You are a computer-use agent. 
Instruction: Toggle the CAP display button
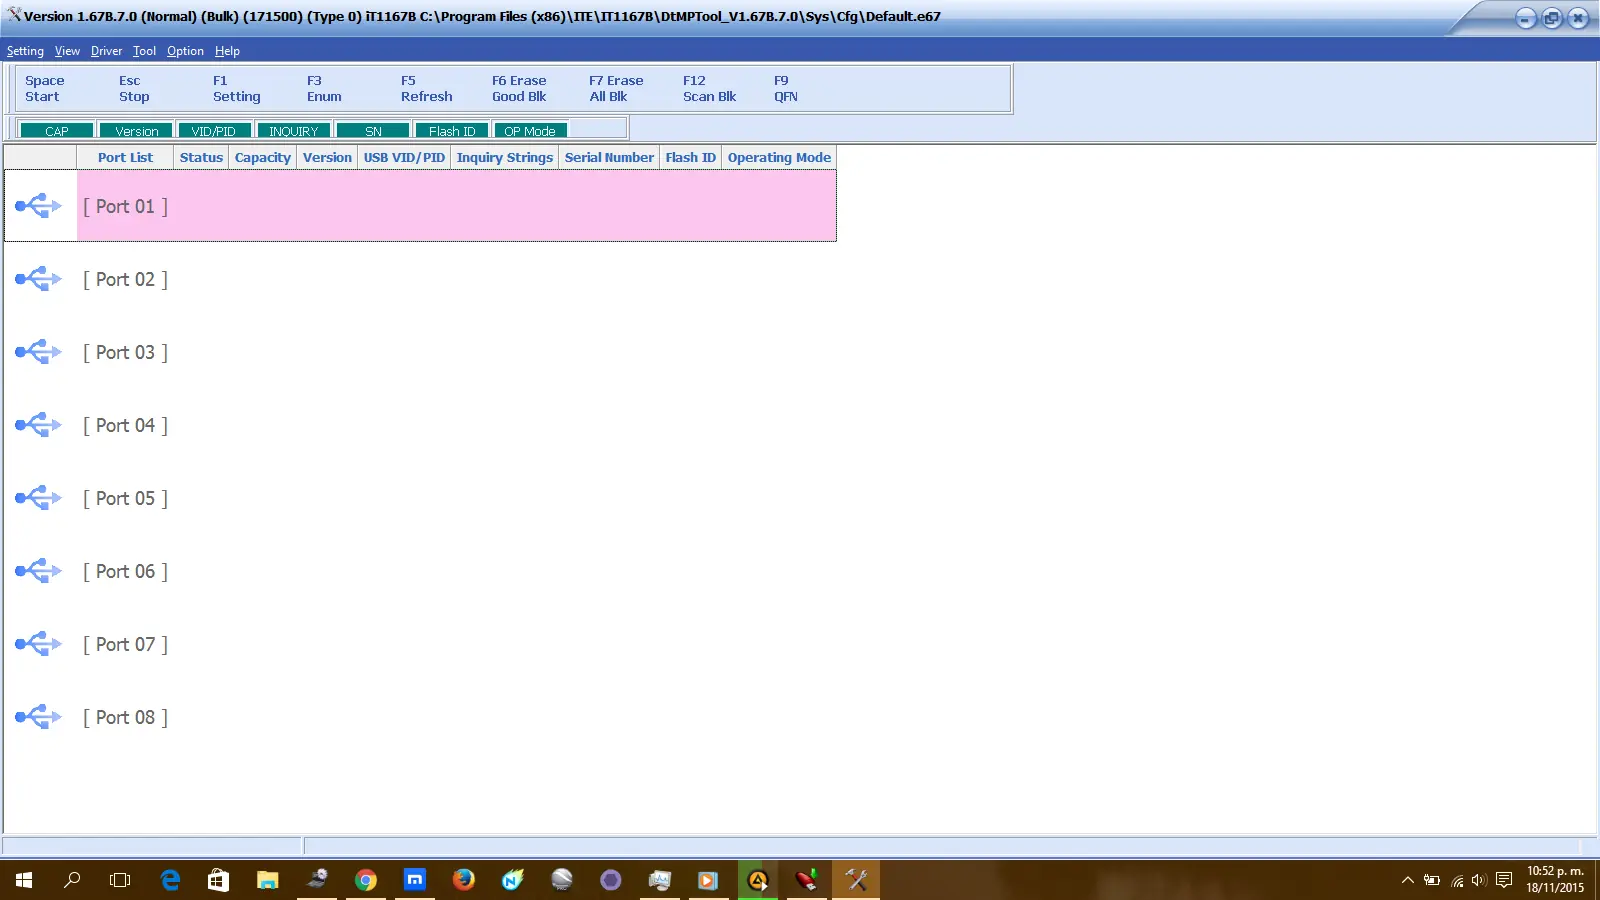point(57,131)
